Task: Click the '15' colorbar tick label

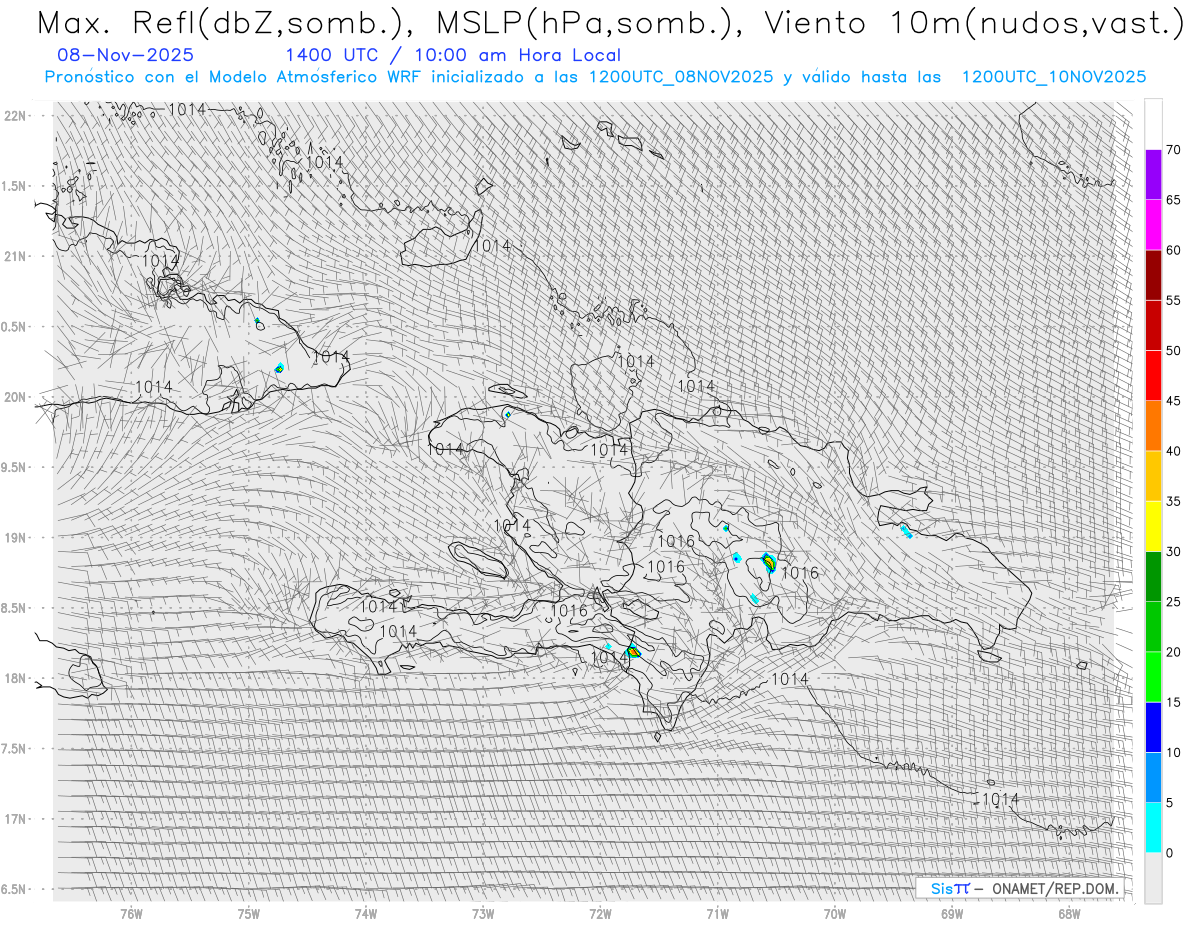Action: click(1173, 702)
